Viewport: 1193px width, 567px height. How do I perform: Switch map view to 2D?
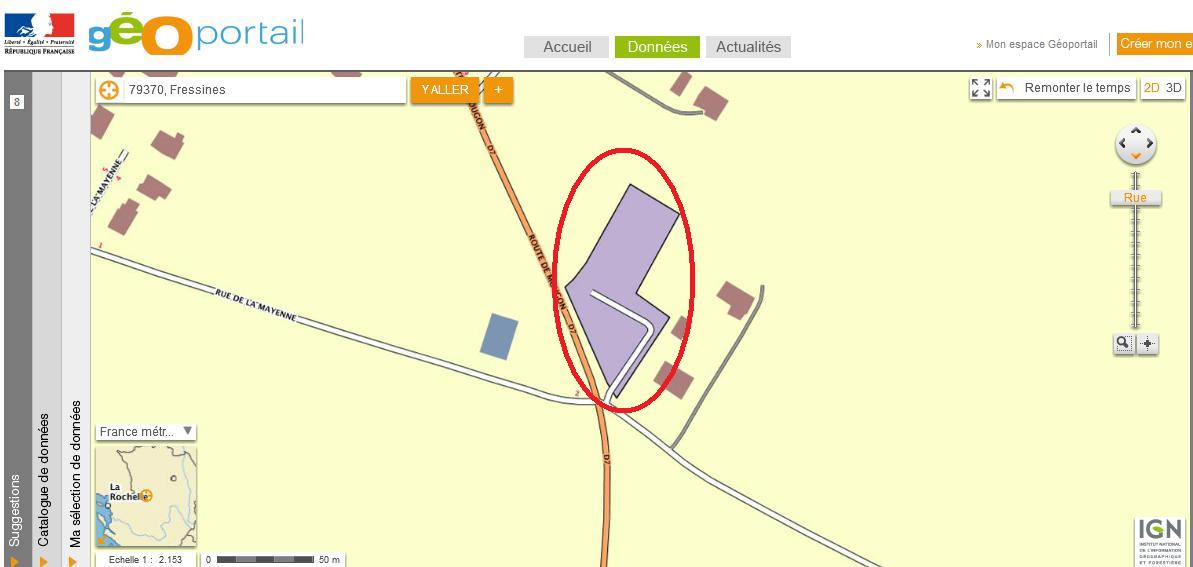point(1152,88)
